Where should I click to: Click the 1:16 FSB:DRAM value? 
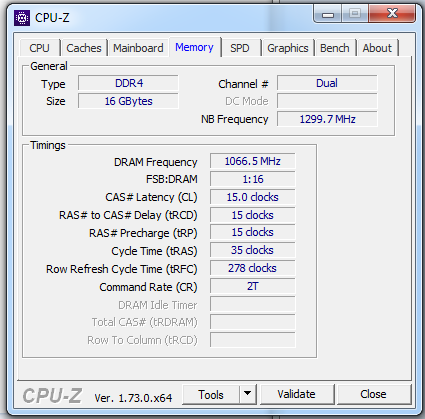point(253,179)
